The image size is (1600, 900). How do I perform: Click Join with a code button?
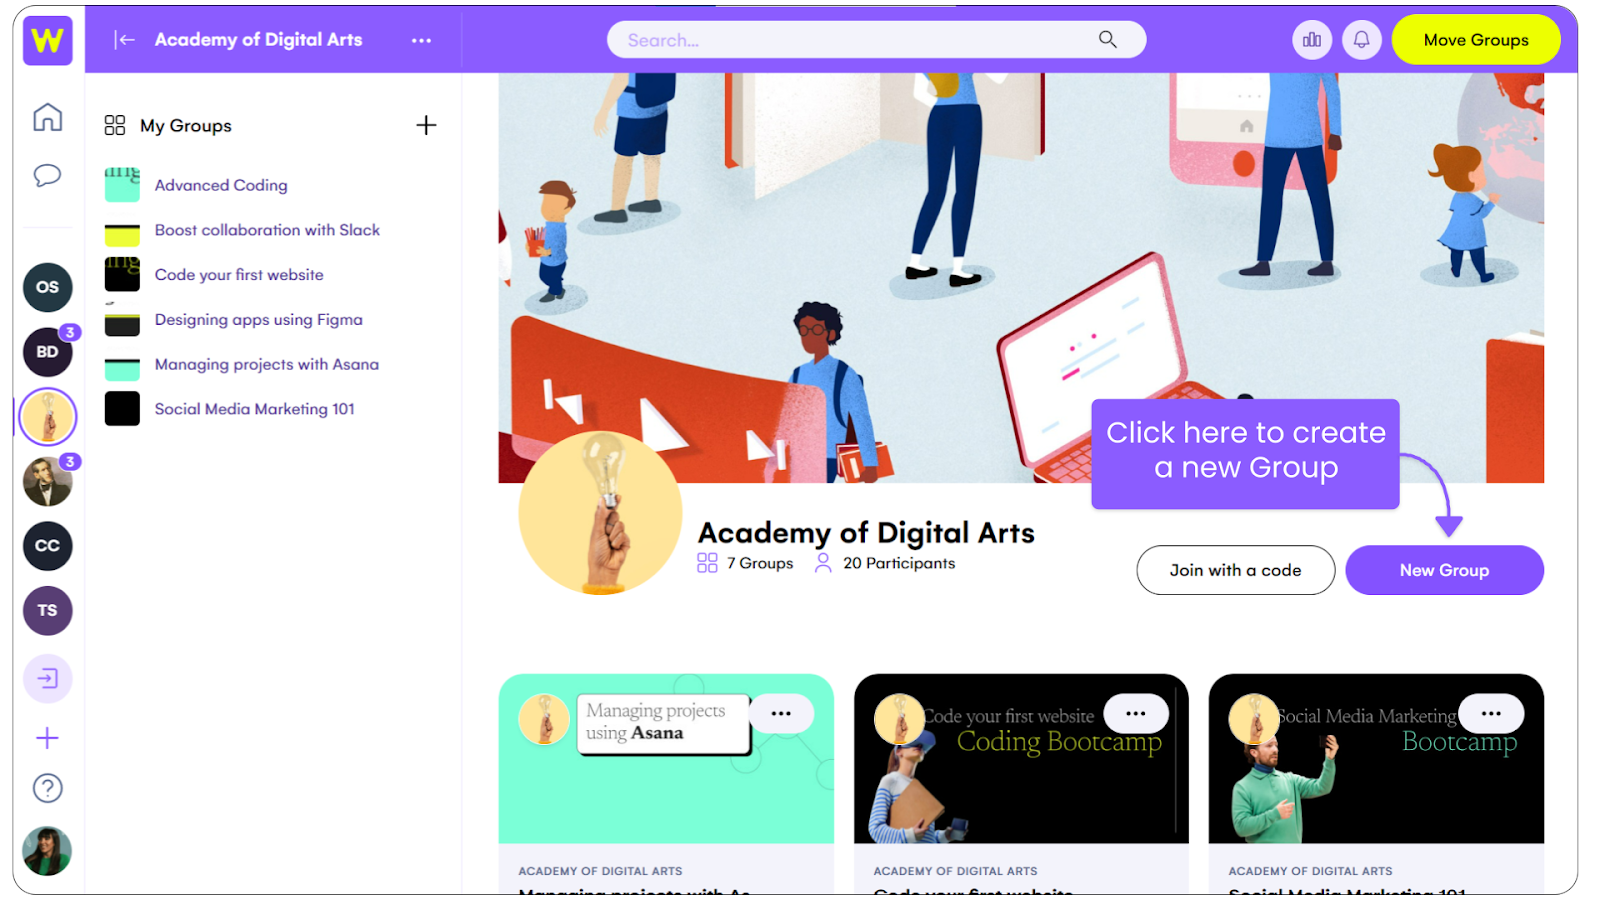click(1235, 570)
